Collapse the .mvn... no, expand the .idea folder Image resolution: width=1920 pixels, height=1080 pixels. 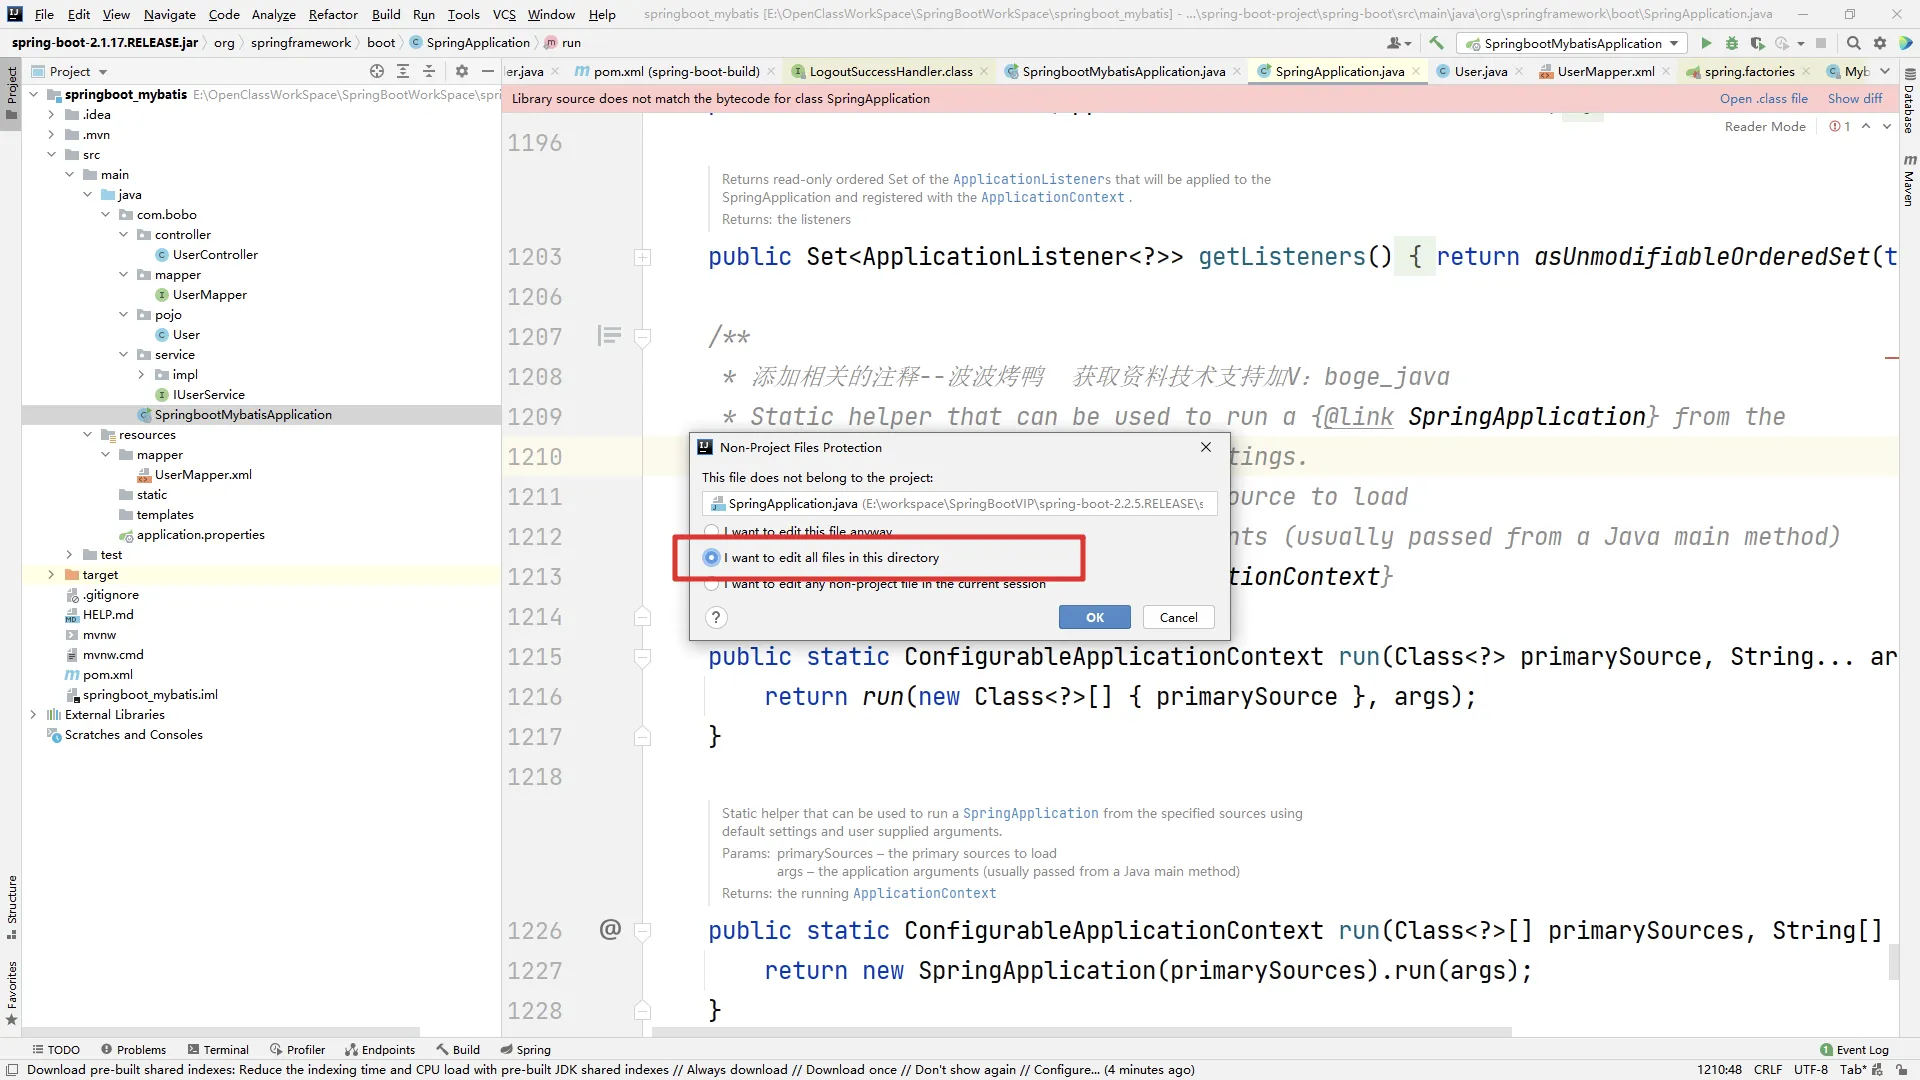pyautogui.click(x=51, y=115)
